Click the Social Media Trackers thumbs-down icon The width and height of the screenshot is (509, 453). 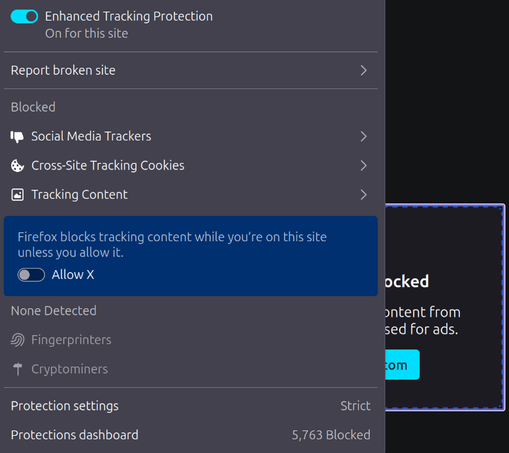(x=17, y=136)
